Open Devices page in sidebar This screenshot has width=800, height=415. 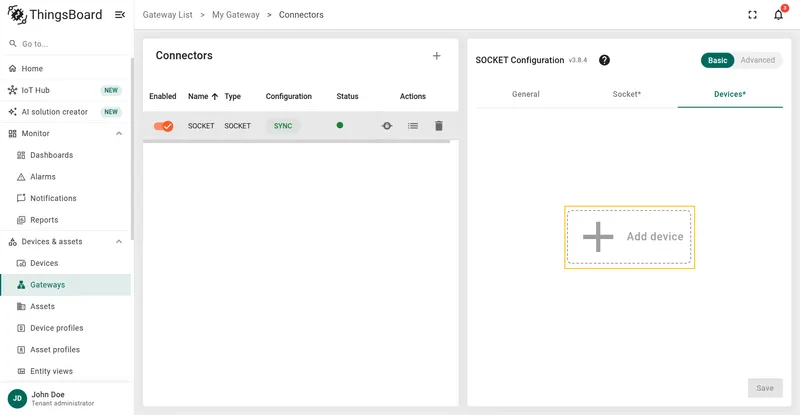click(65, 263)
